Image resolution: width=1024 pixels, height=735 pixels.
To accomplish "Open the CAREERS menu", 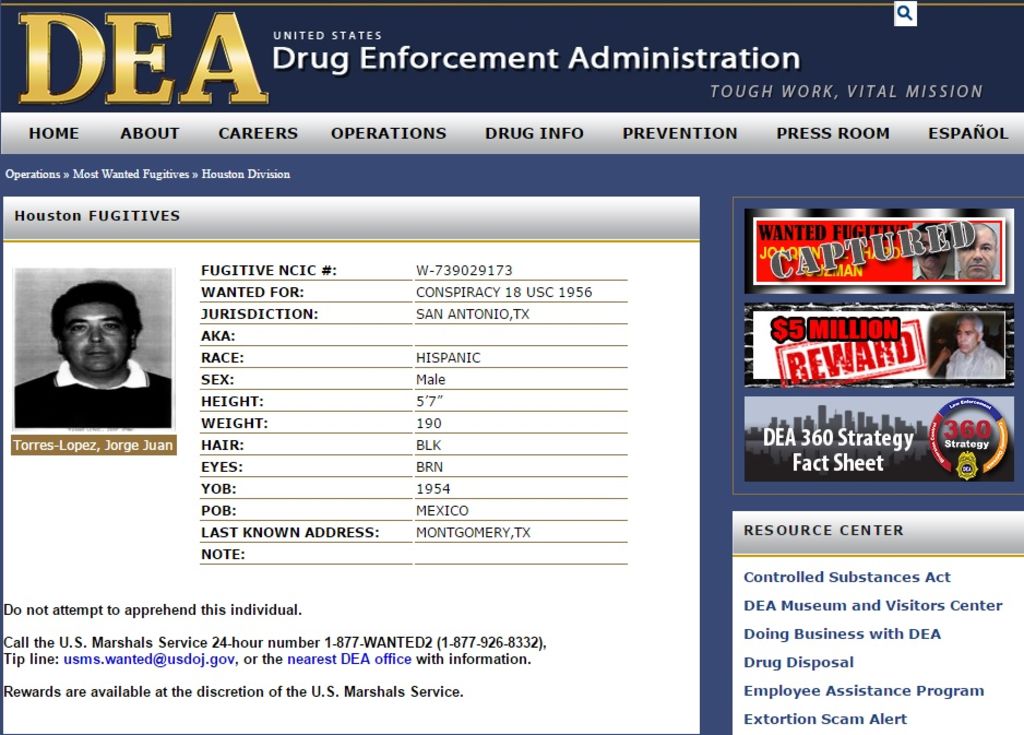I will coord(258,133).
